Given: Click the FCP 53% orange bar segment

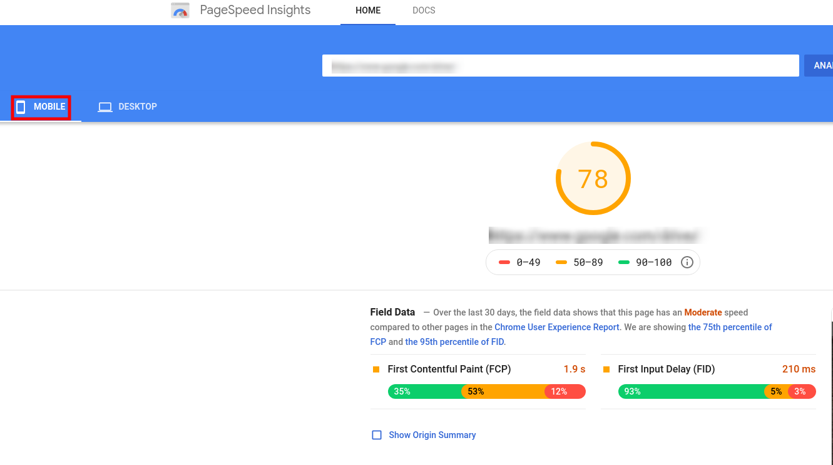Looking at the screenshot, I should click(x=503, y=392).
